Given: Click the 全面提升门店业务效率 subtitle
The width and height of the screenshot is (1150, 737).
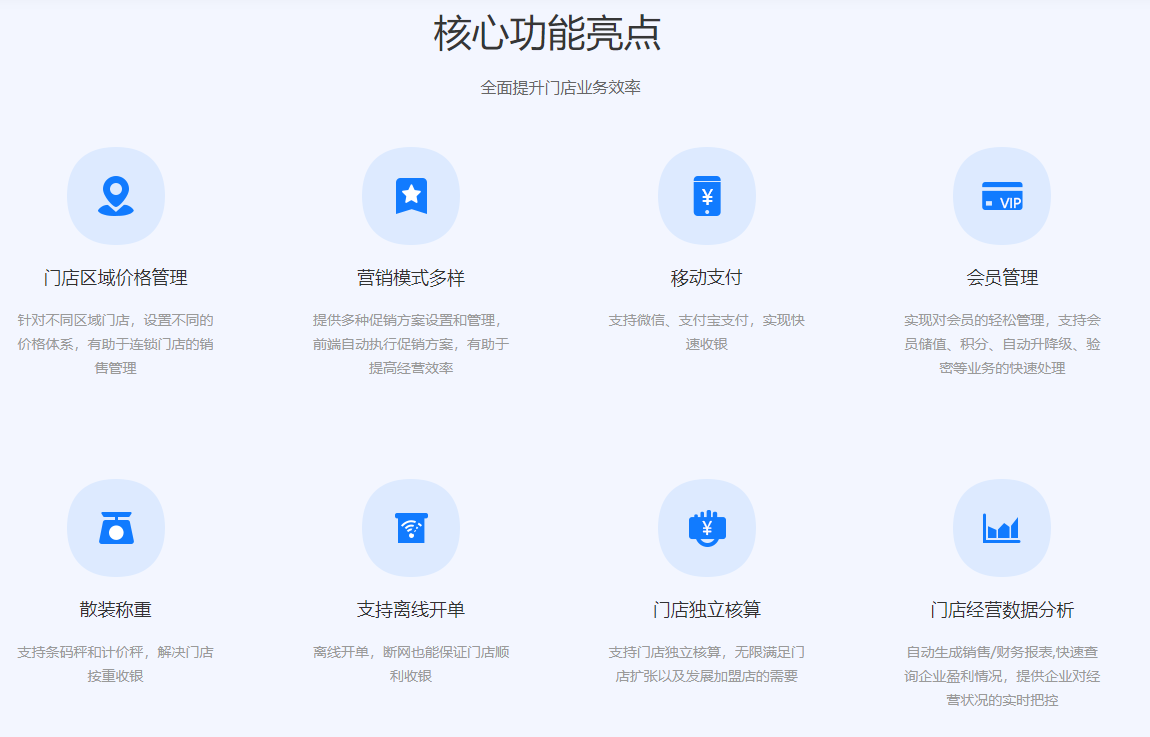Looking at the screenshot, I should coord(560,88).
